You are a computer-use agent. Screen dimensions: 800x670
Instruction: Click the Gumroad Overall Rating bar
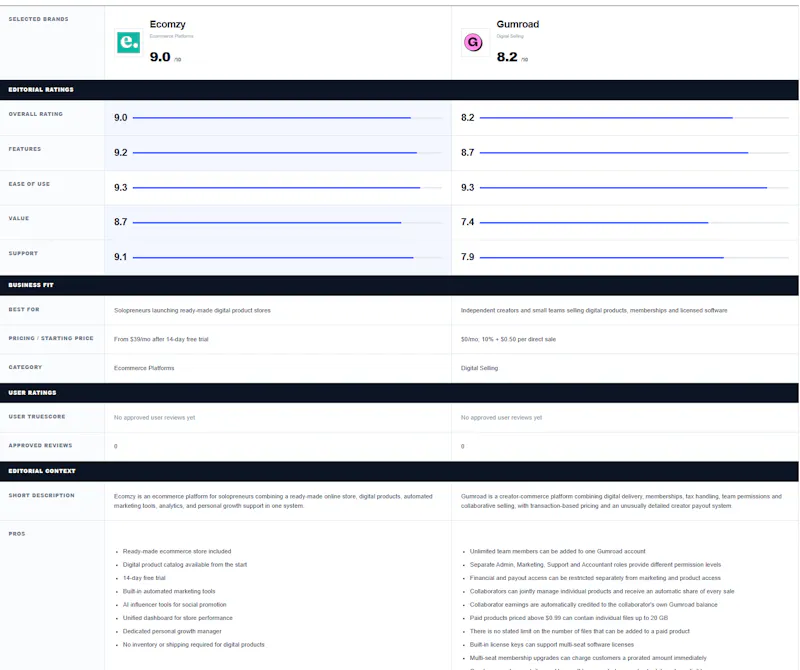tap(634, 118)
